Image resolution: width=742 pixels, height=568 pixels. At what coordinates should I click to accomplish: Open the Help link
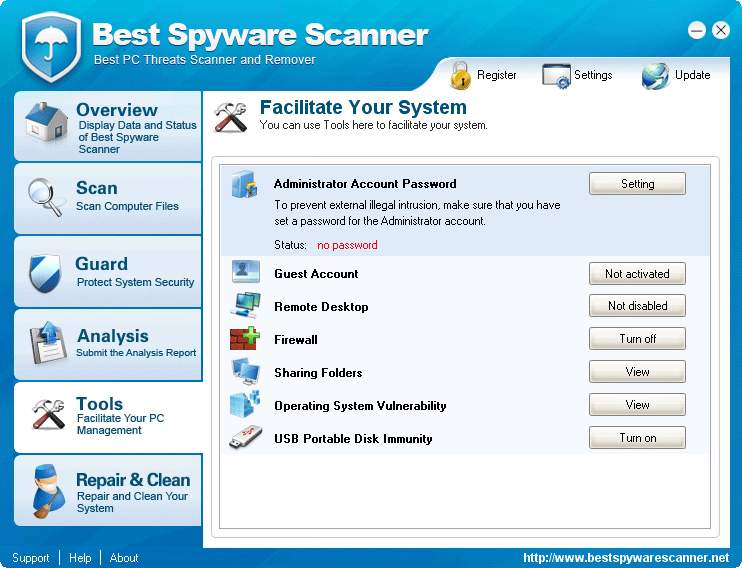click(80, 558)
